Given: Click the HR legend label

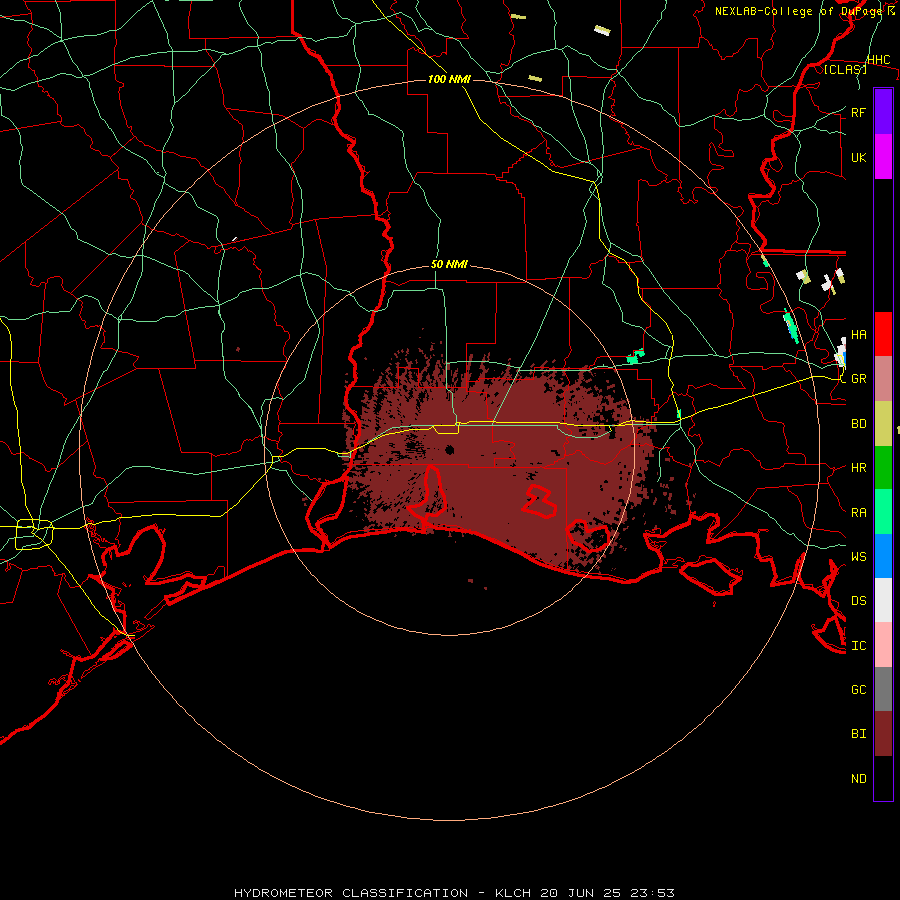Looking at the screenshot, I should 858,468.
